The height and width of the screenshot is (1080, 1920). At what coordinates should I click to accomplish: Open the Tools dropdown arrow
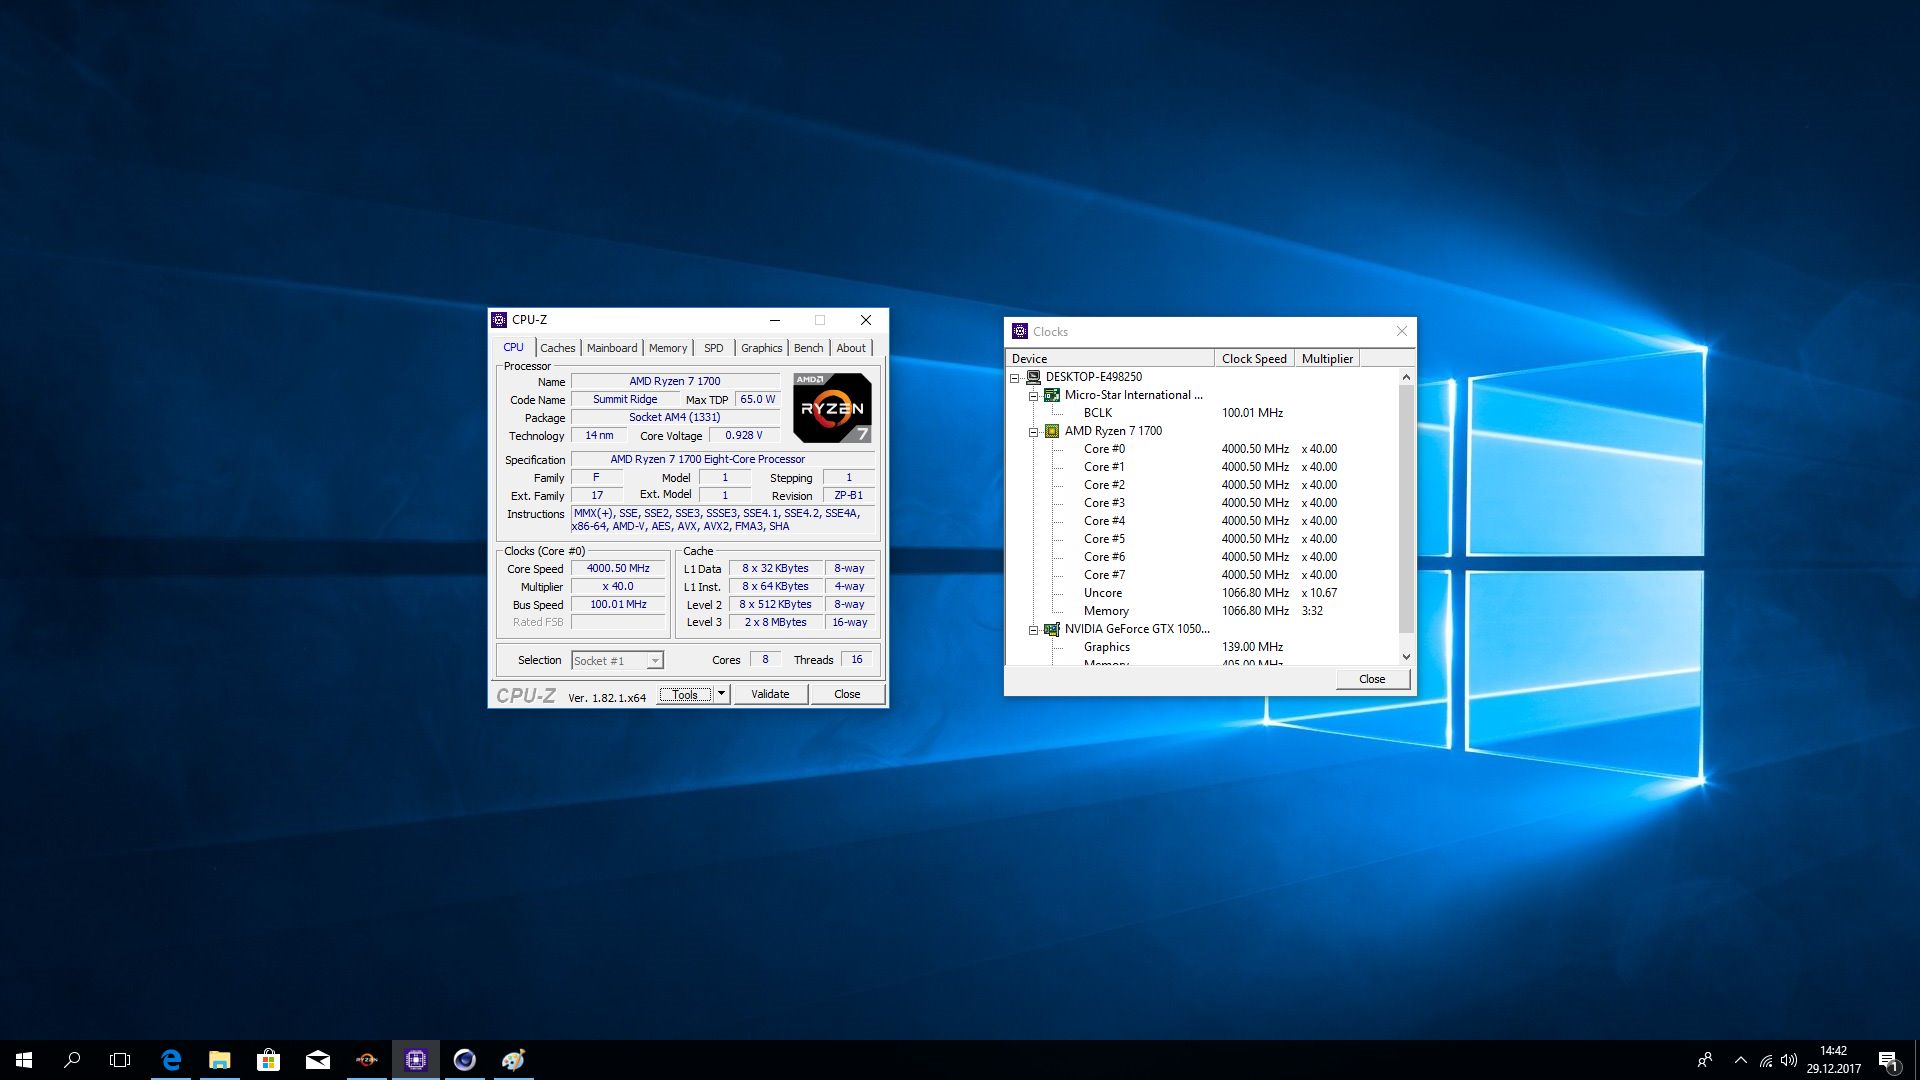[x=721, y=694]
